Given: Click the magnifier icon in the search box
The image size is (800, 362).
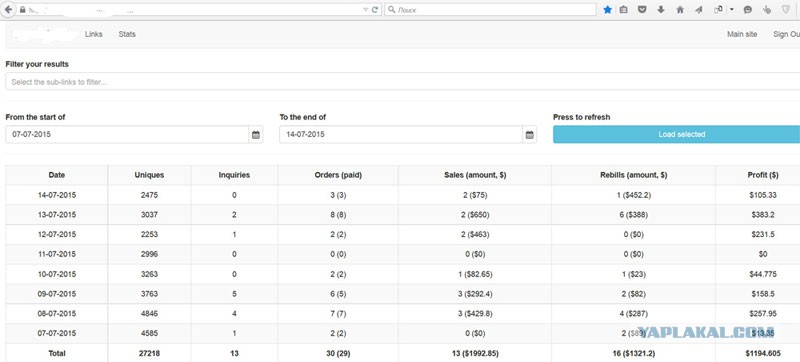Looking at the screenshot, I should [391, 10].
